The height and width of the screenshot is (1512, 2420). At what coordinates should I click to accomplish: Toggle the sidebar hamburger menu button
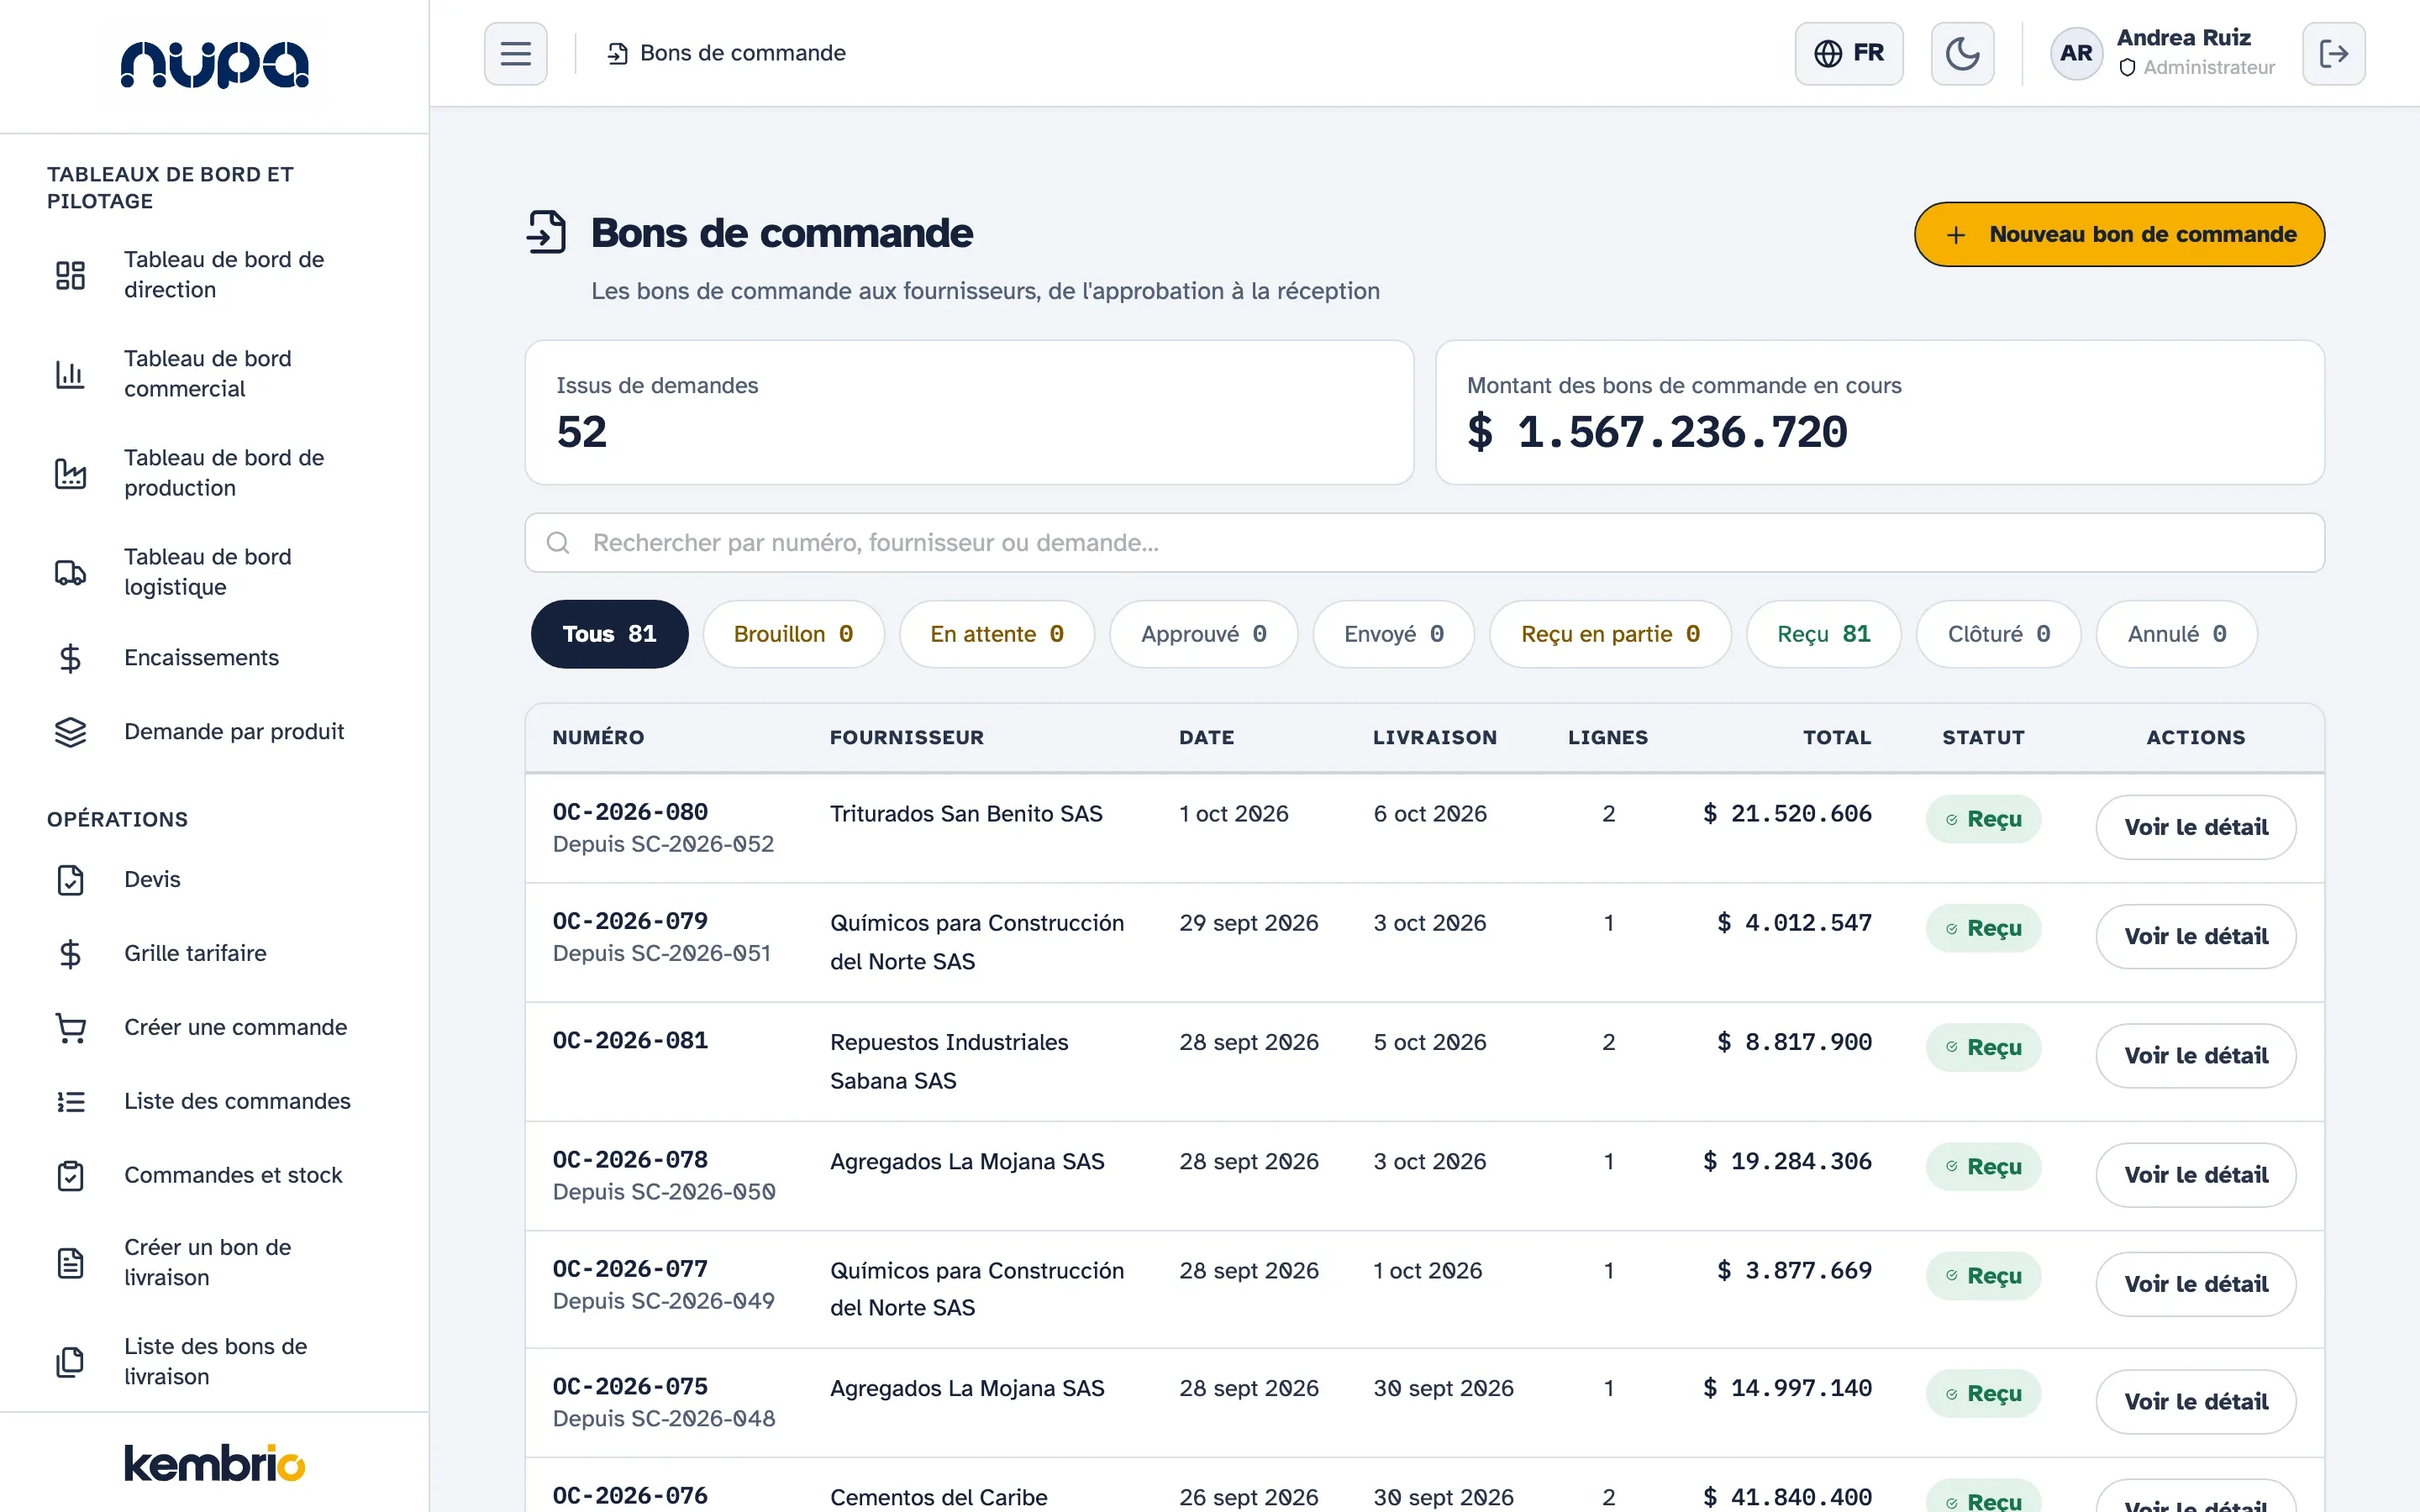515,53
